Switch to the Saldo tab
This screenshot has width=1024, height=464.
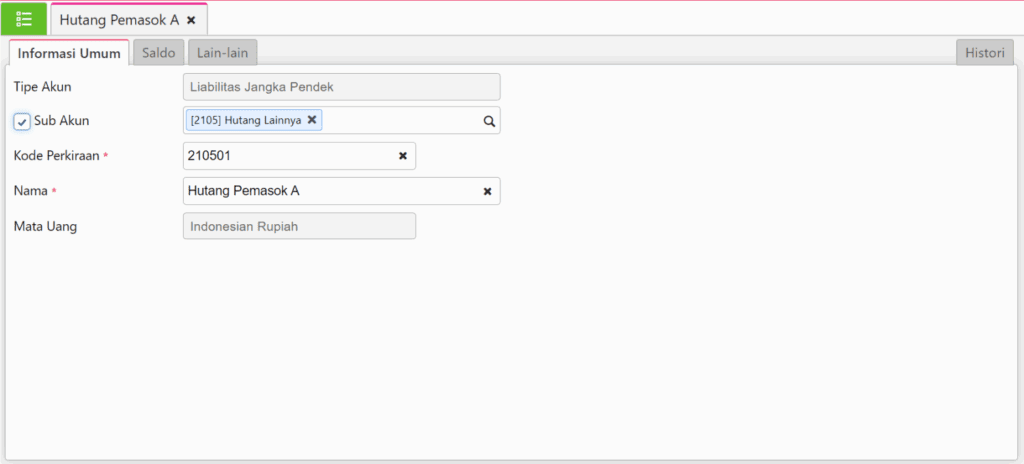(158, 53)
